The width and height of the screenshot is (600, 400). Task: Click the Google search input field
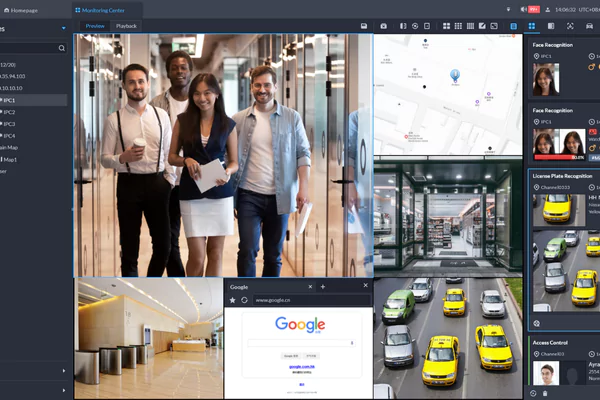pyautogui.click(x=300, y=343)
